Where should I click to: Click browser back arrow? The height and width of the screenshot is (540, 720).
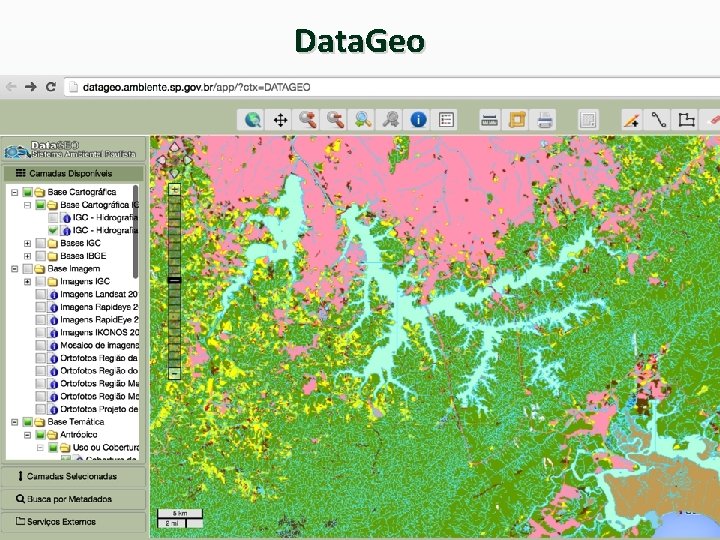coord(11,86)
